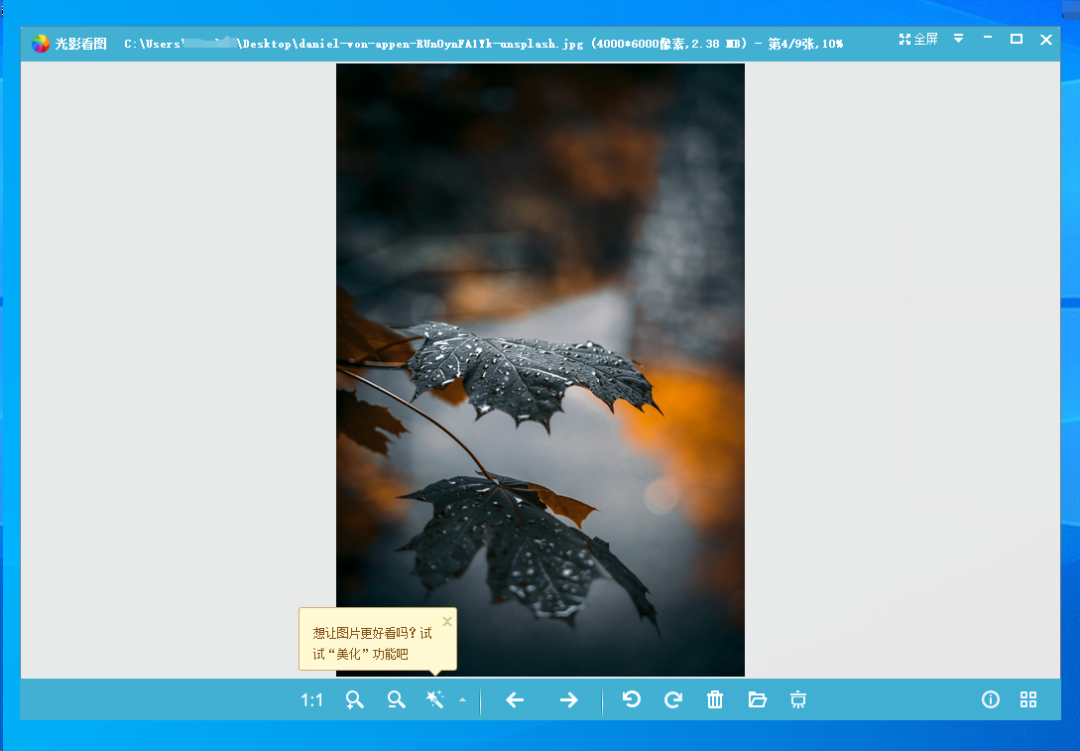Viewport: 1080px width, 751px height.
Task: Delete the current image with the trash icon
Action: coord(715,700)
